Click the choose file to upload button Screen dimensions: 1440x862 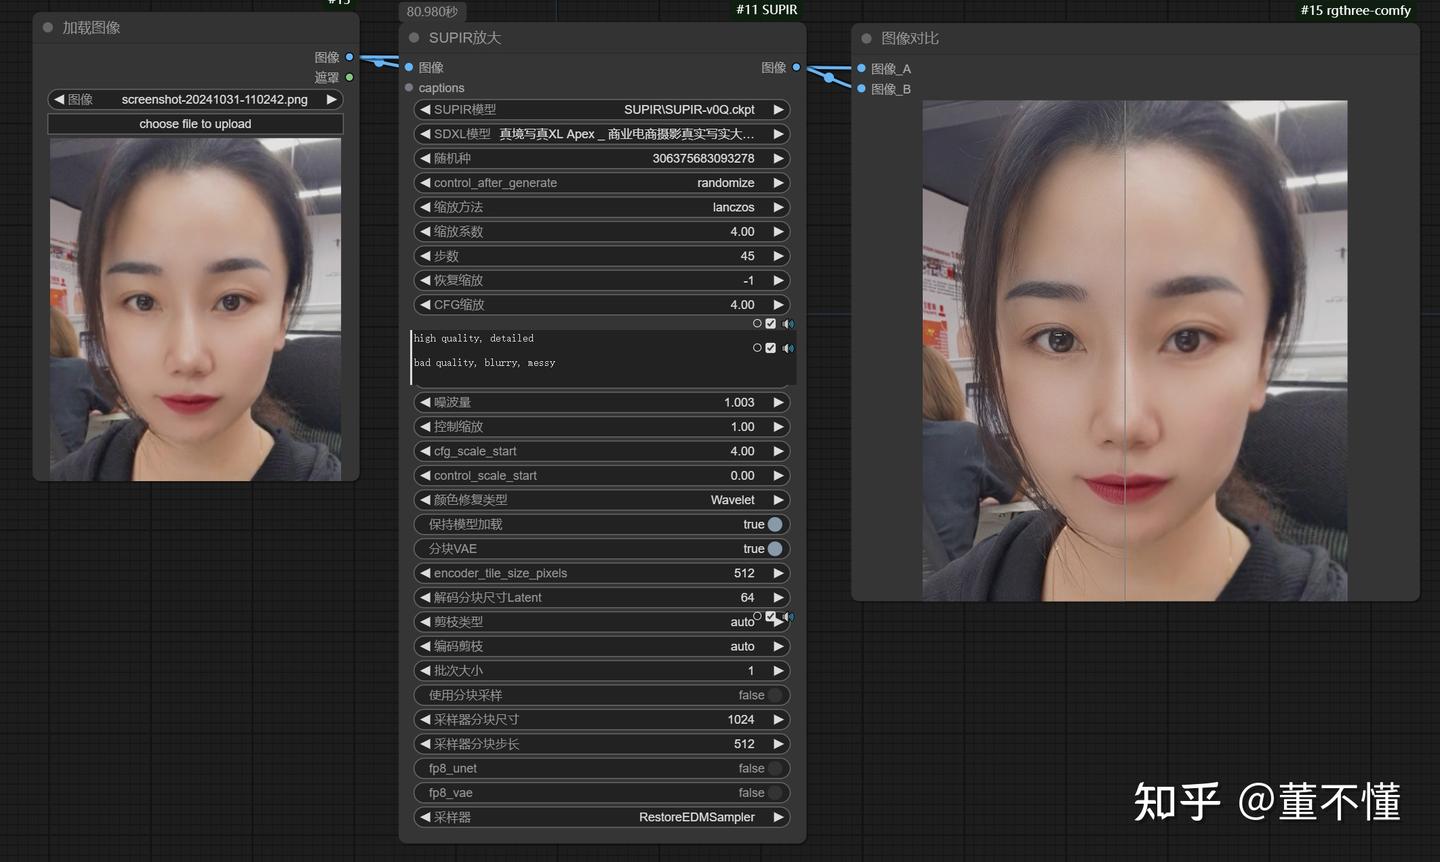tap(195, 123)
